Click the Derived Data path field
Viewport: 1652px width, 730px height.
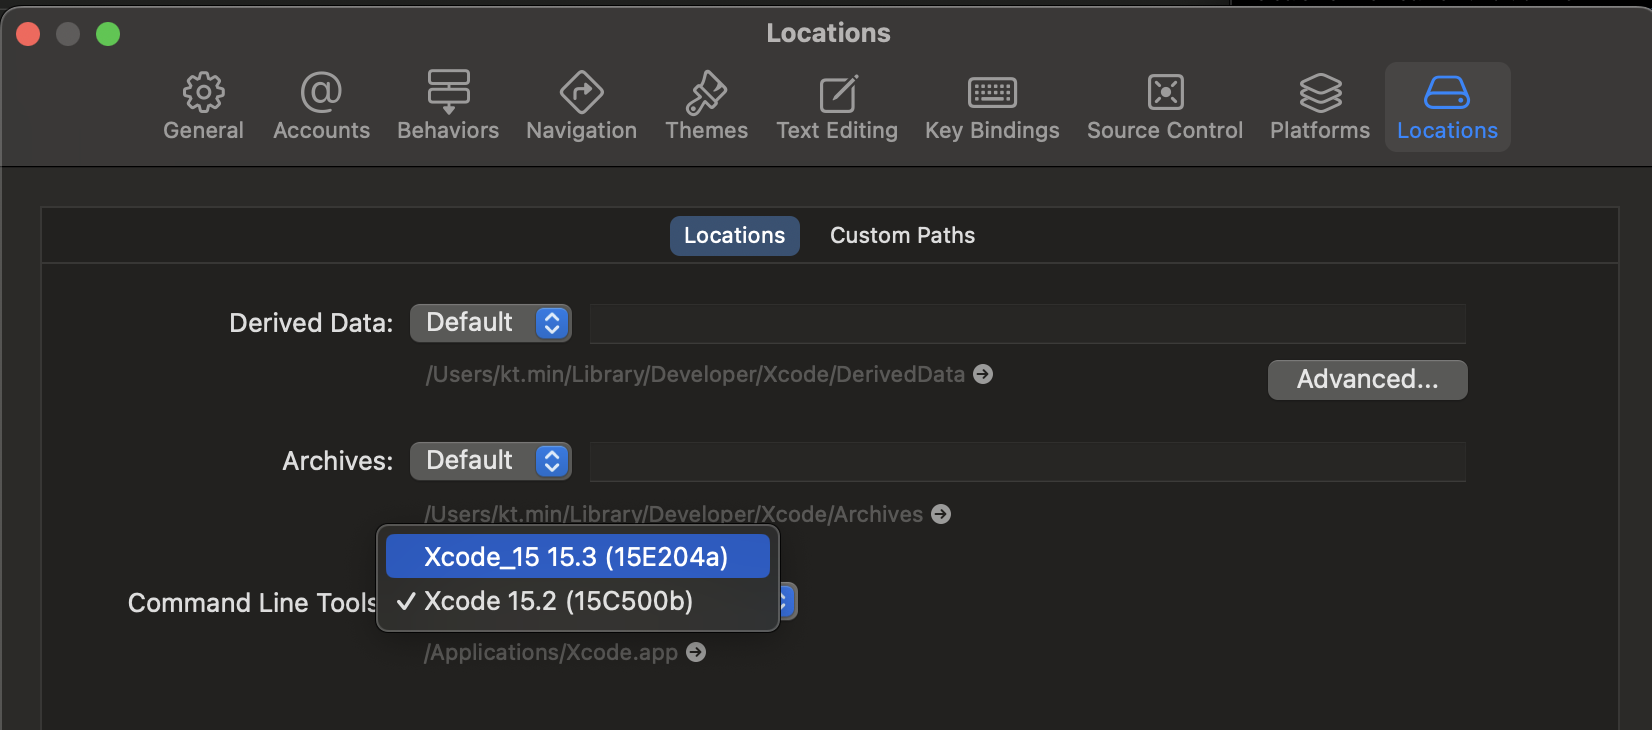[1028, 324]
